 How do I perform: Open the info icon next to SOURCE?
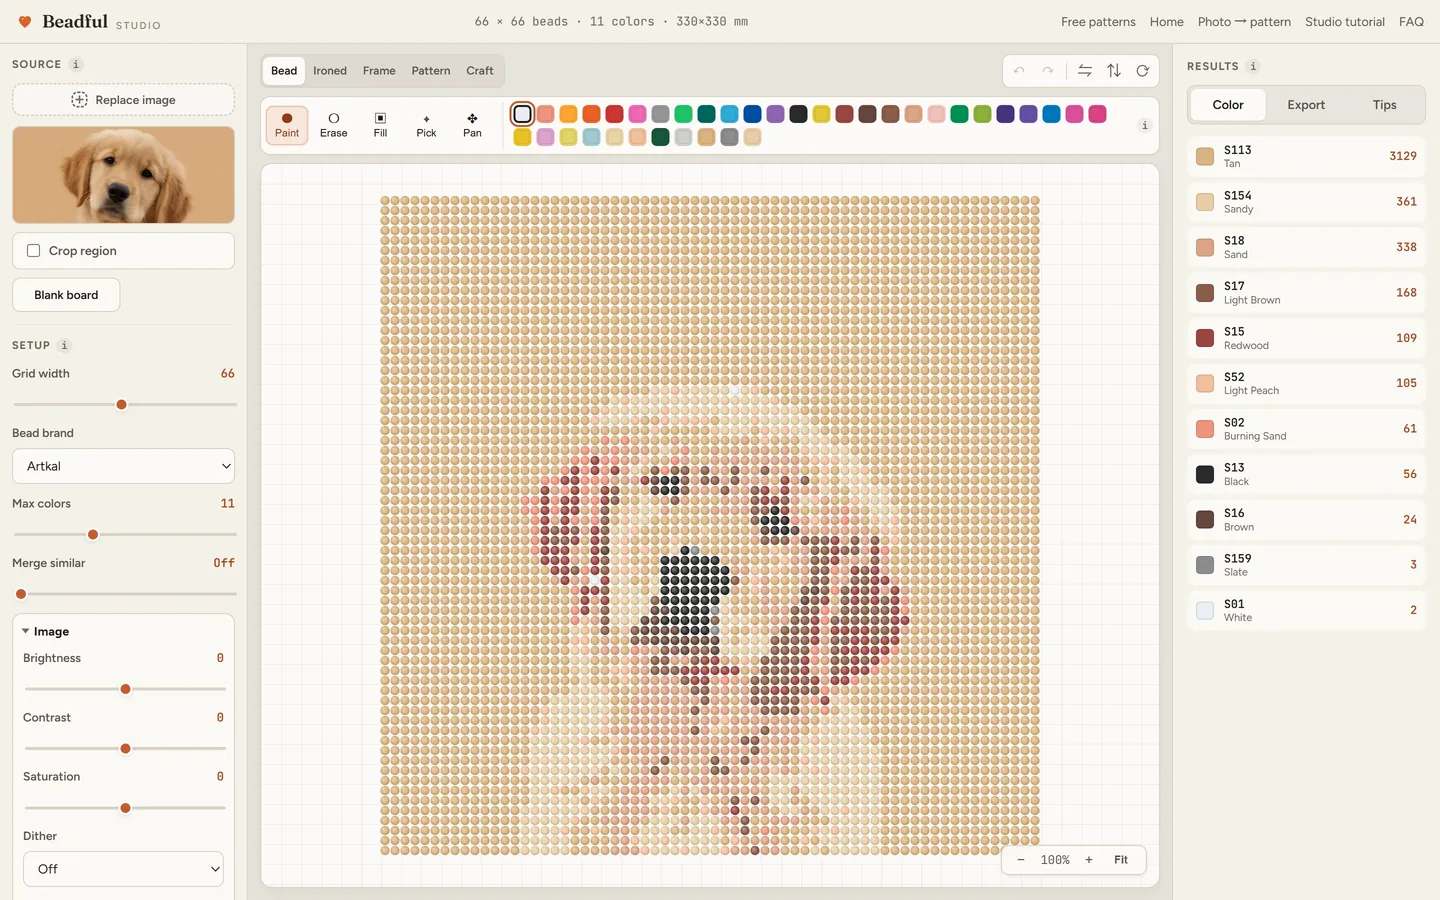[76, 64]
